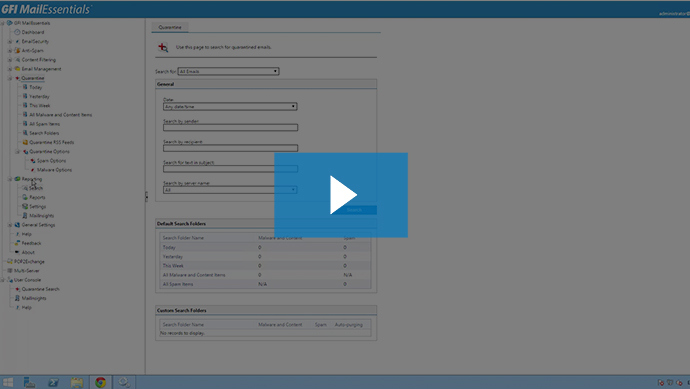Open All Spam Items tree node

pyautogui.click(x=44, y=124)
